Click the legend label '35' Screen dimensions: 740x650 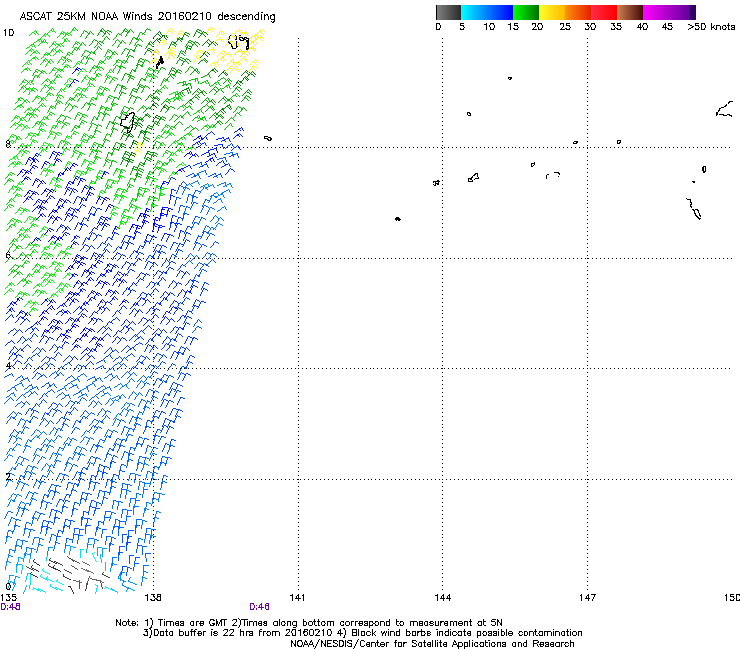click(x=616, y=26)
